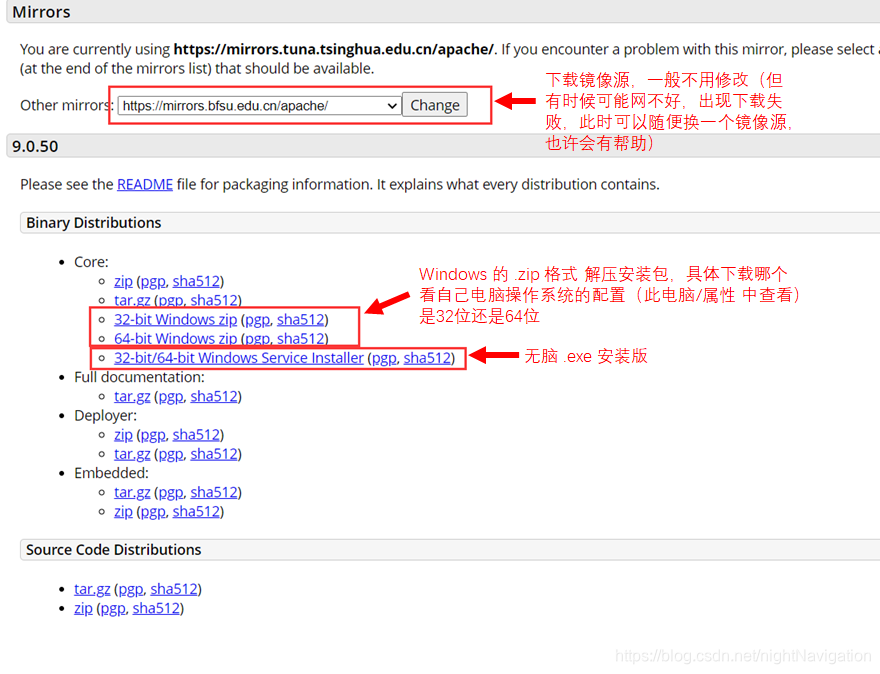
Task: Click the 'Deployer:' list label
Action: coord(106,416)
